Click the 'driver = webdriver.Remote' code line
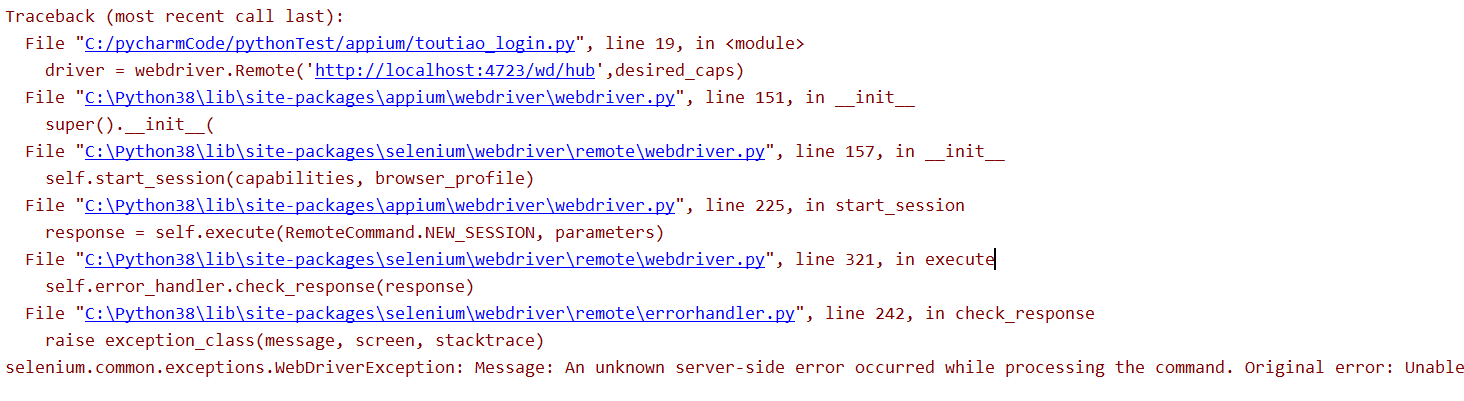 tap(395, 70)
